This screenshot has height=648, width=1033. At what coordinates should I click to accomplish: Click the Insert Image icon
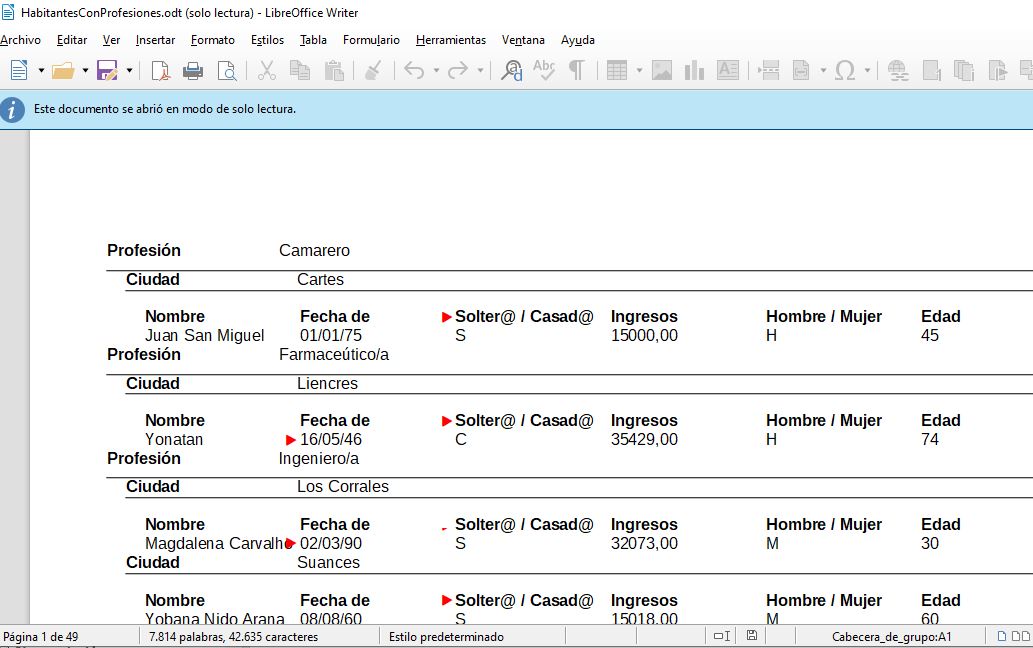[661, 70]
